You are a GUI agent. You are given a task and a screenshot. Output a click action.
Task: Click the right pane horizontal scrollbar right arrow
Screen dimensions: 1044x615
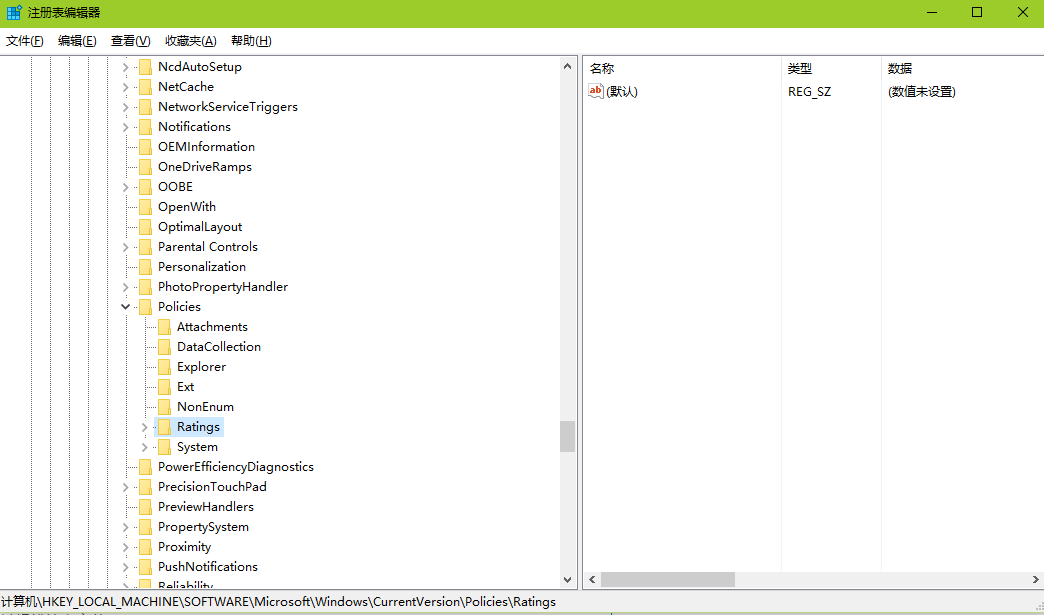pyautogui.click(x=1035, y=580)
